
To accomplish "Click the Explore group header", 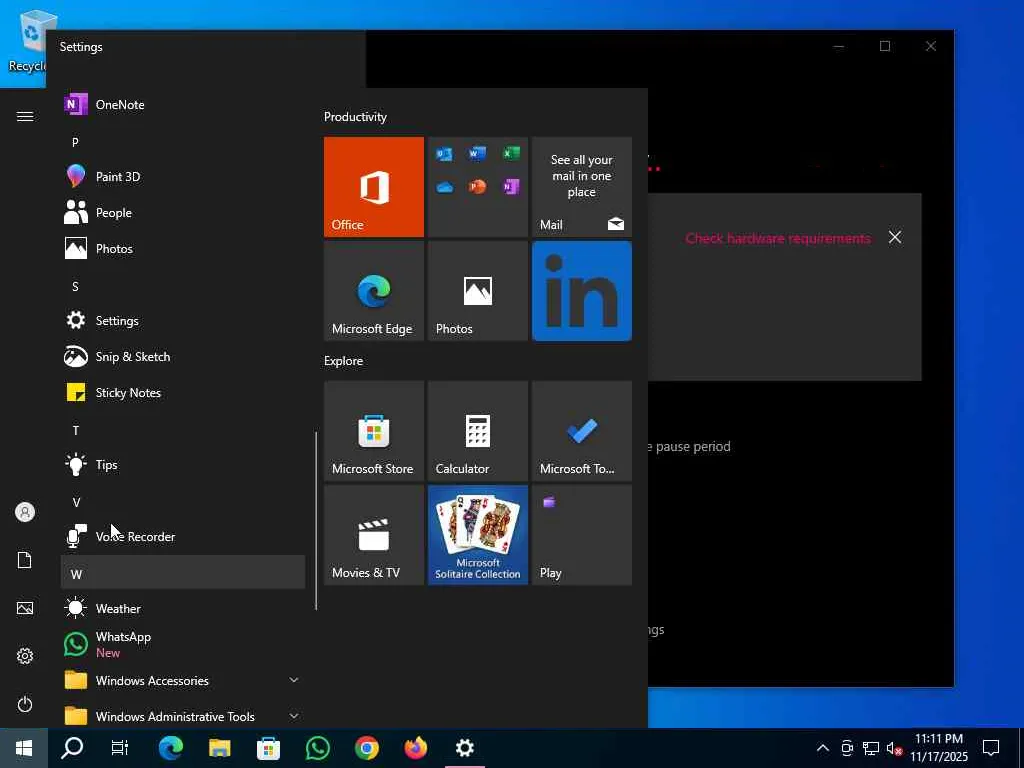I will pyautogui.click(x=344, y=360).
